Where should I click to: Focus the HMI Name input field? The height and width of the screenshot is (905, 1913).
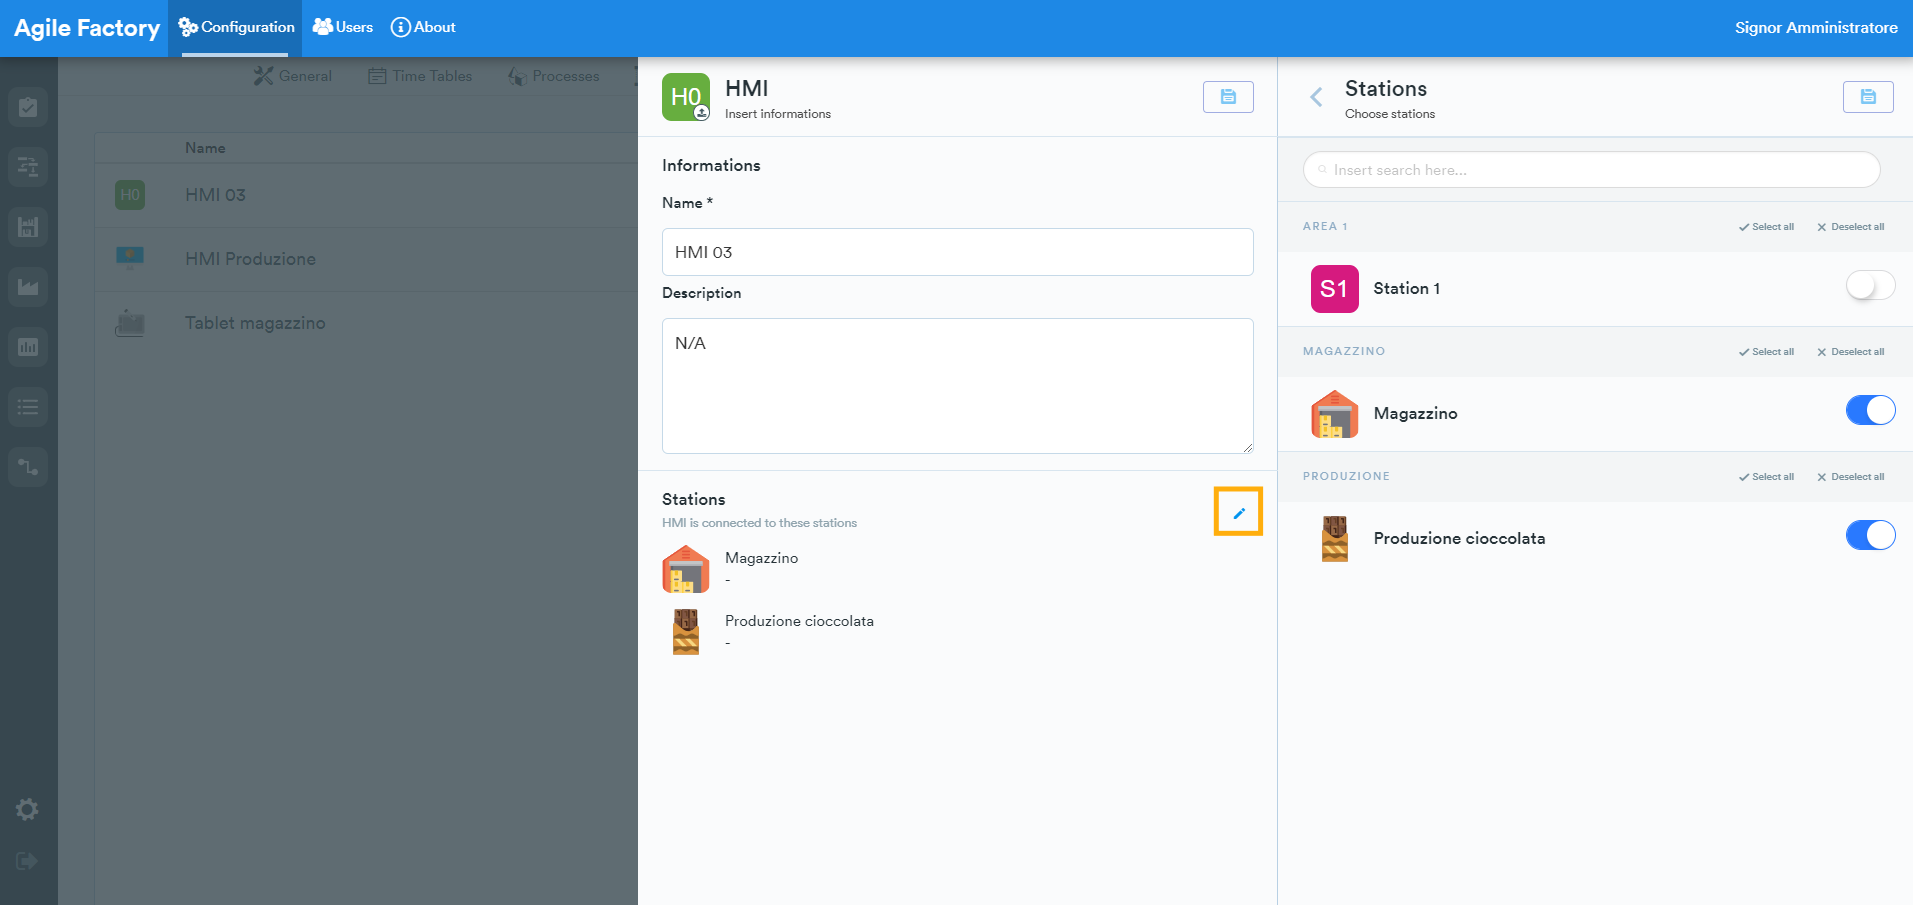(958, 252)
